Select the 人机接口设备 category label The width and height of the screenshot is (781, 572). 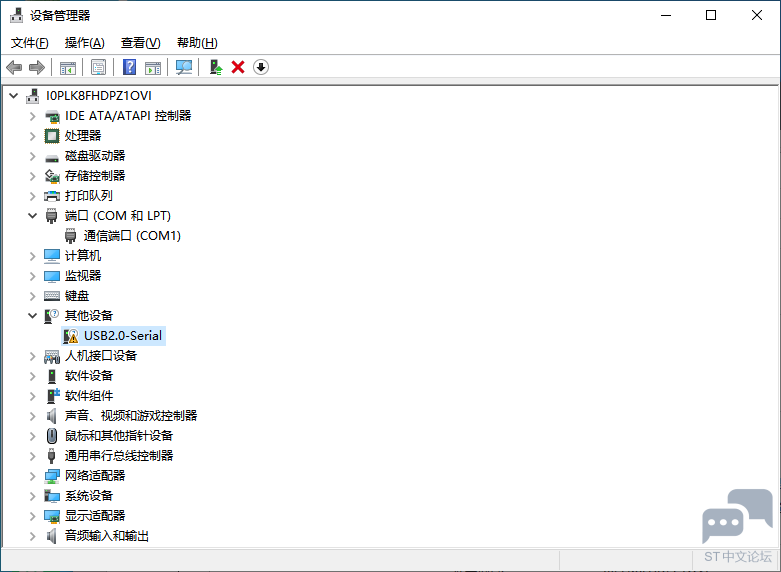(x=101, y=356)
